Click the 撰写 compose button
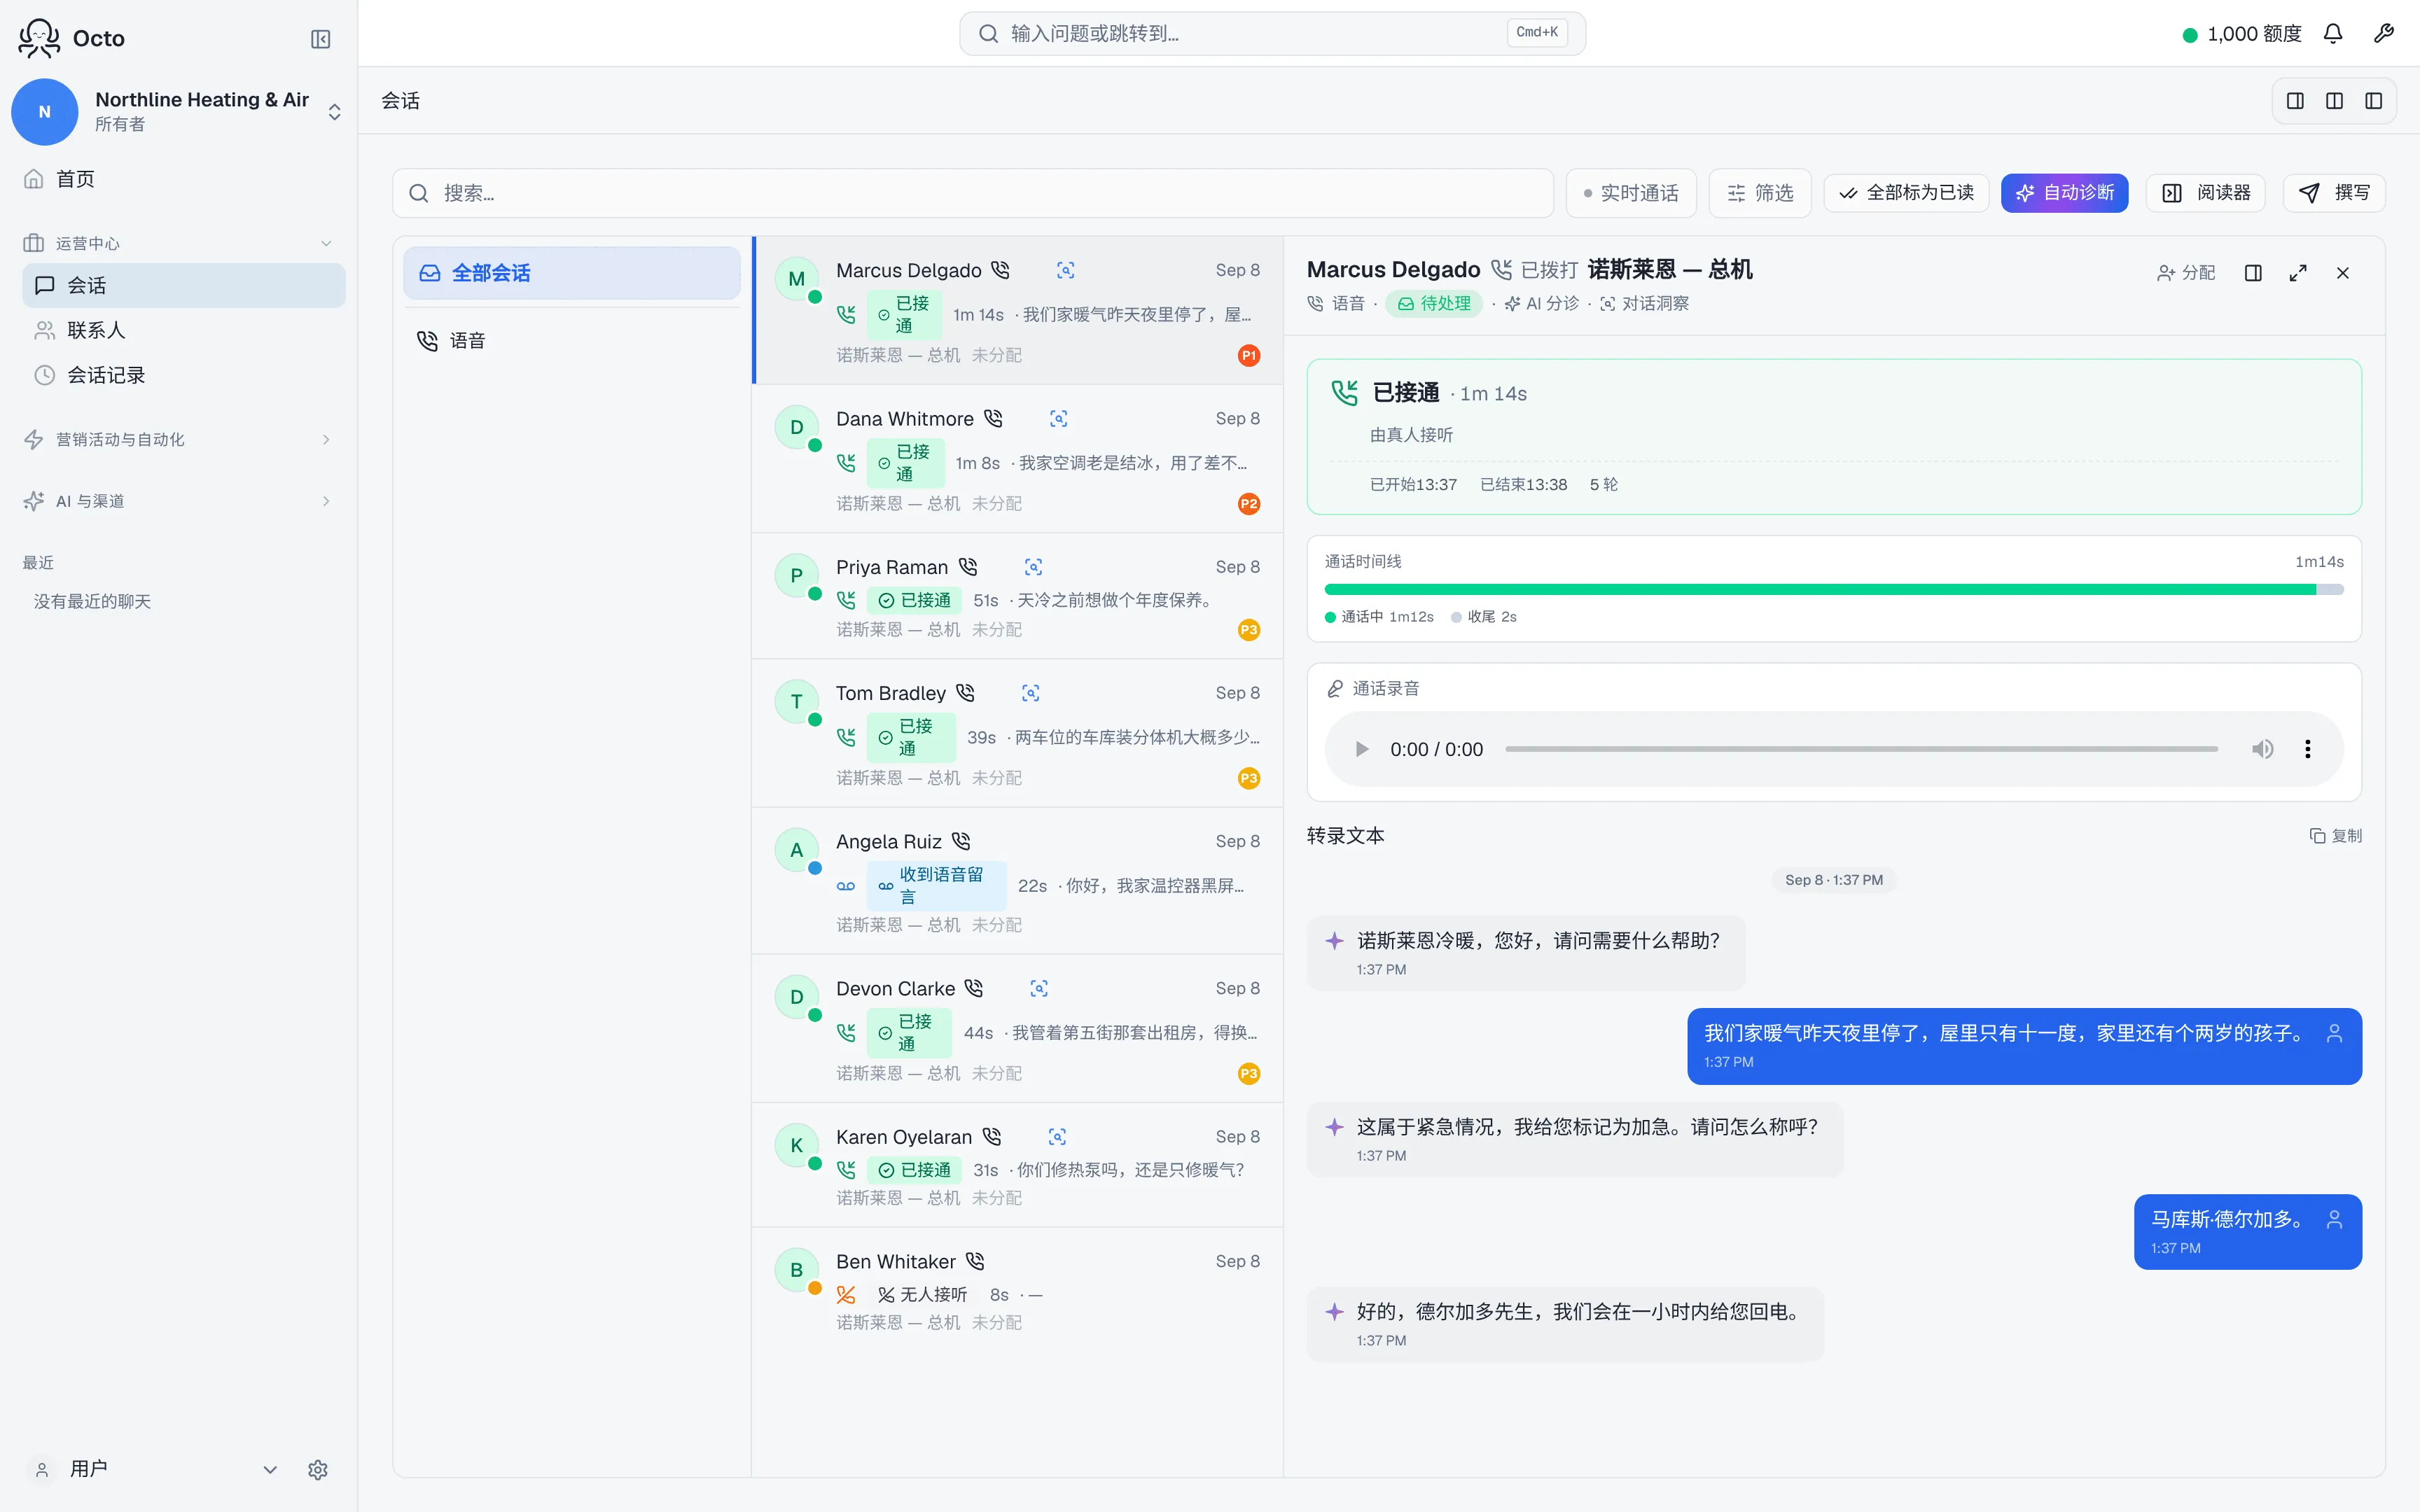The width and height of the screenshot is (2420, 1512). tap(2334, 193)
